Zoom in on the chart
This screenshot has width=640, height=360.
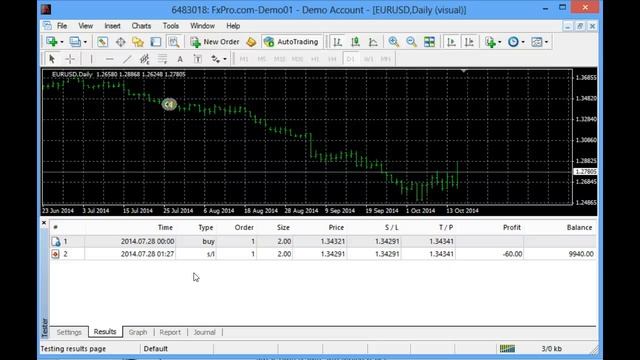[393, 42]
